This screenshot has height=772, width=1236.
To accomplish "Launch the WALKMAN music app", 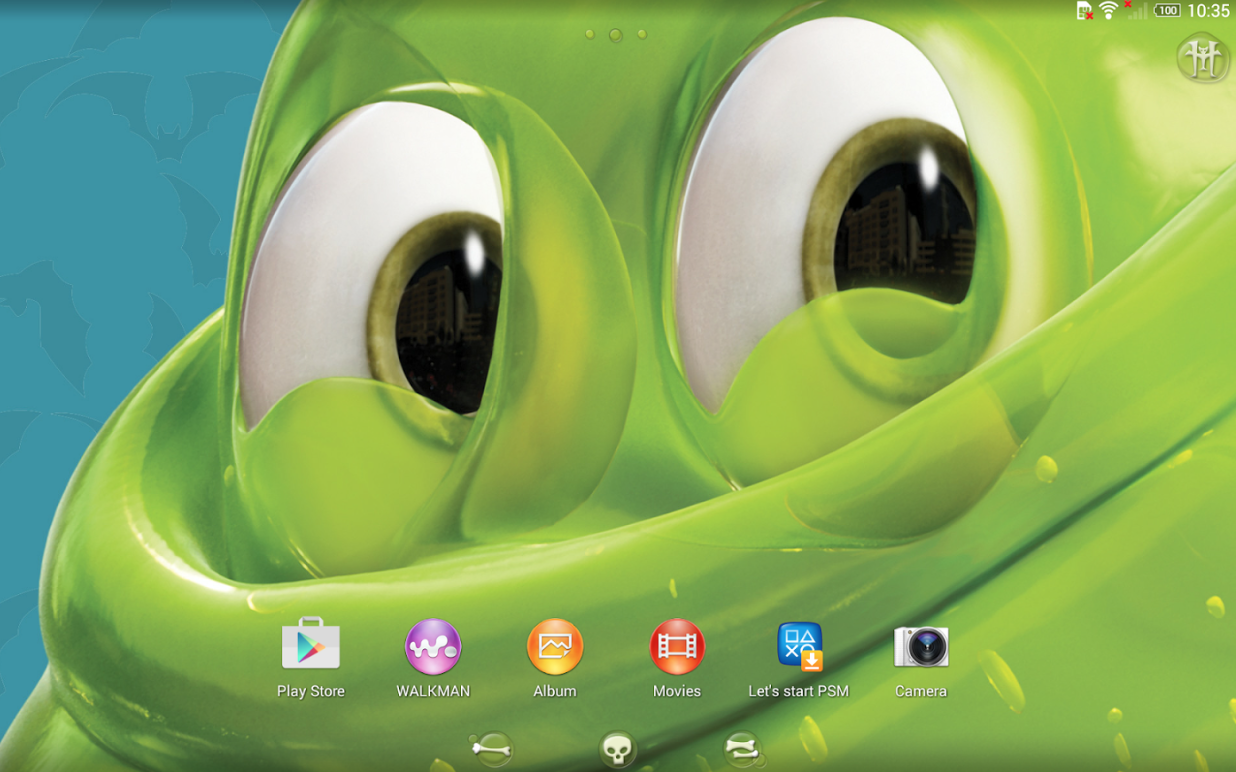I will click(x=433, y=657).
